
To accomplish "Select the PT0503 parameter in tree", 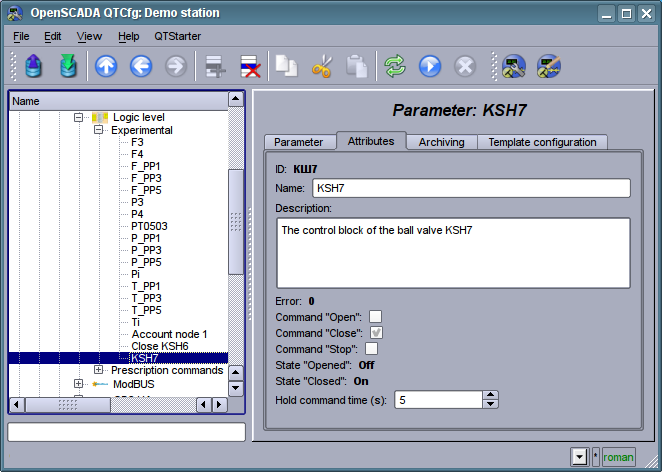I will (x=149, y=226).
